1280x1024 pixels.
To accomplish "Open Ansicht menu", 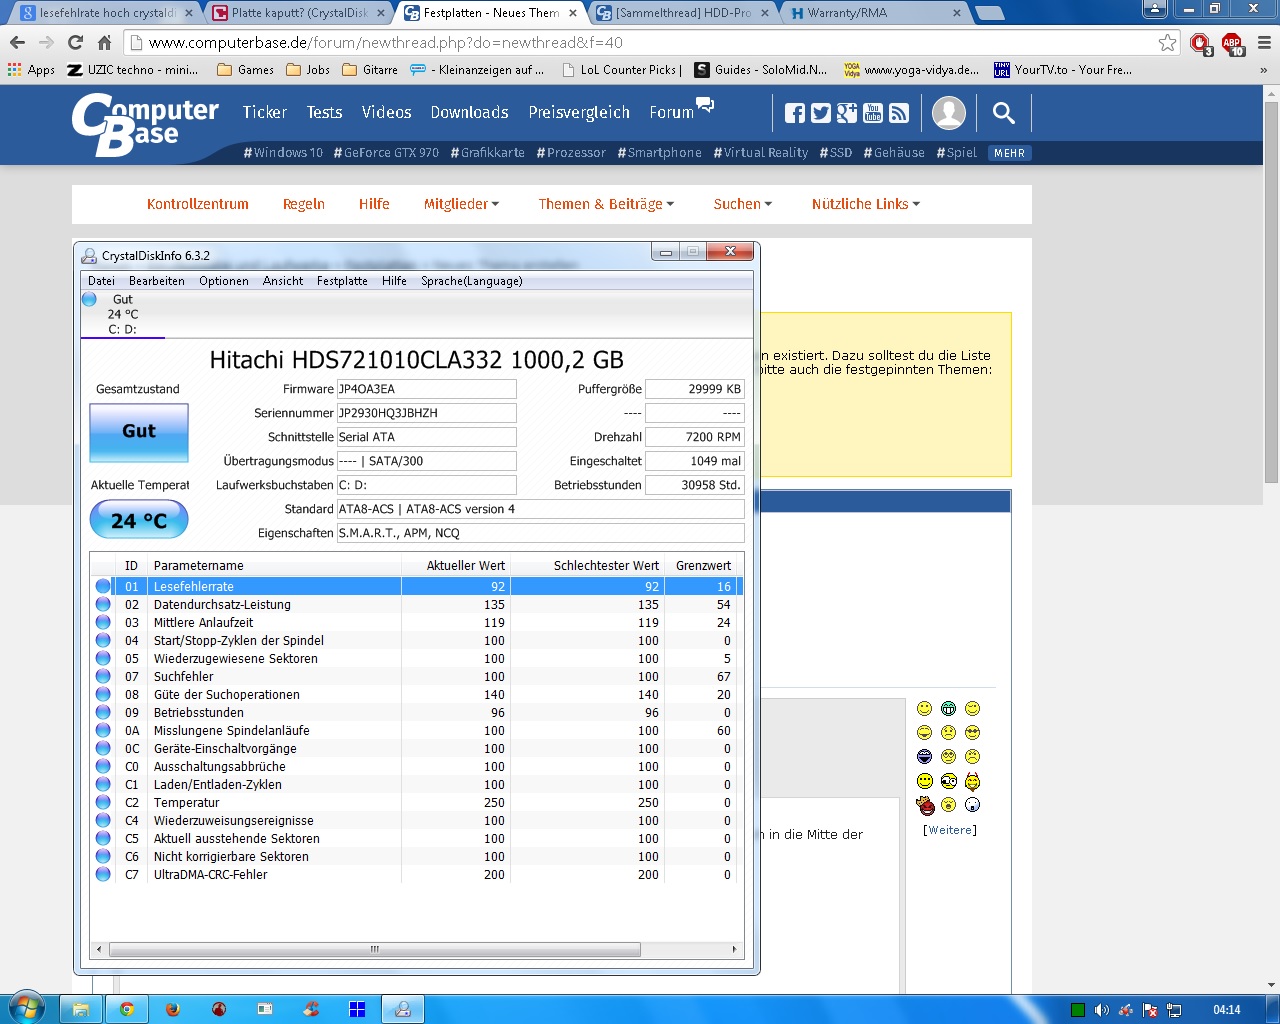I will [283, 281].
